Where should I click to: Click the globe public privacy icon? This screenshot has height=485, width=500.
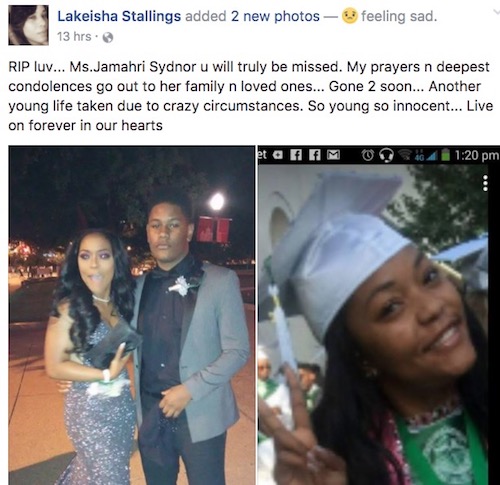click(108, 37)
